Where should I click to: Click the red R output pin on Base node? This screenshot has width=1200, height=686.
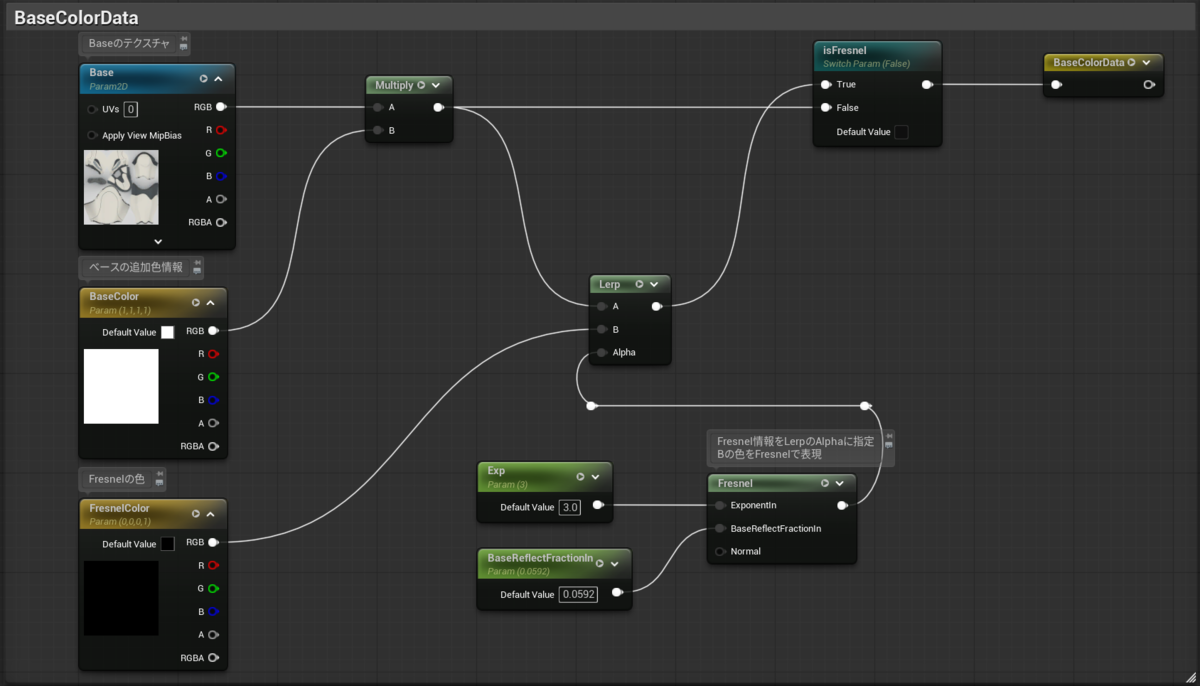[x=221, y=130]
